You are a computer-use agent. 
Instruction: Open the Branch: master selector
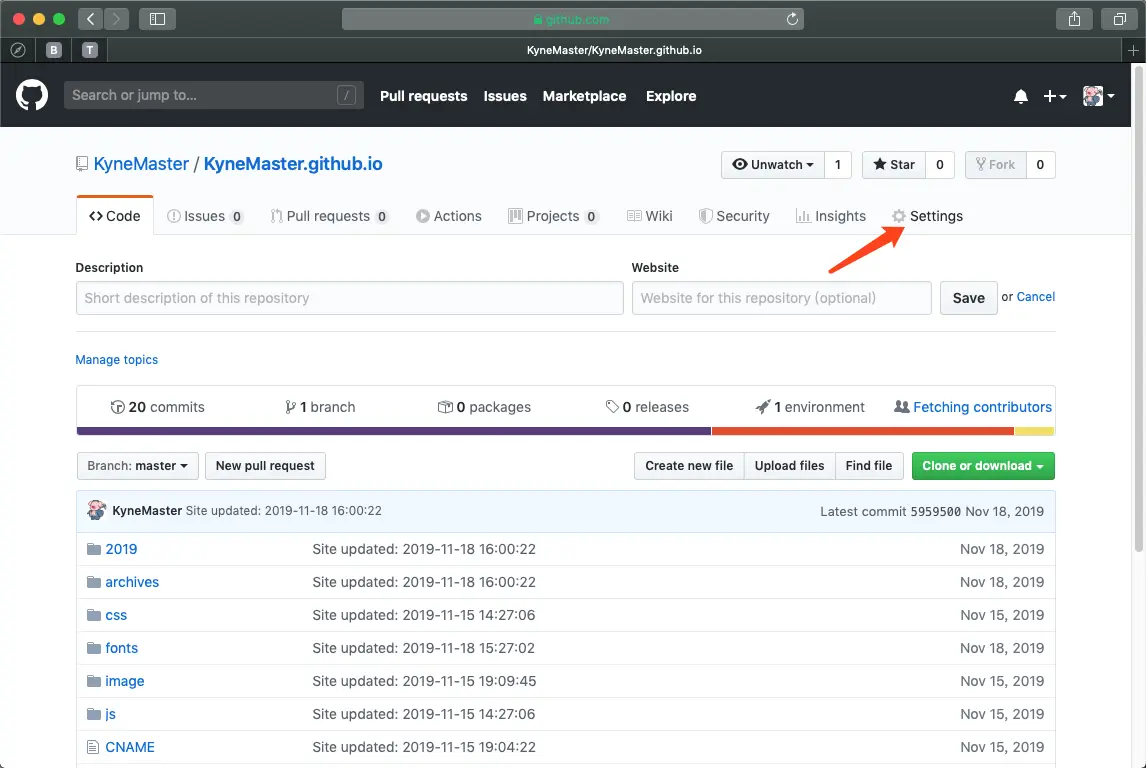pyautogui.click(x=137, y=465)
